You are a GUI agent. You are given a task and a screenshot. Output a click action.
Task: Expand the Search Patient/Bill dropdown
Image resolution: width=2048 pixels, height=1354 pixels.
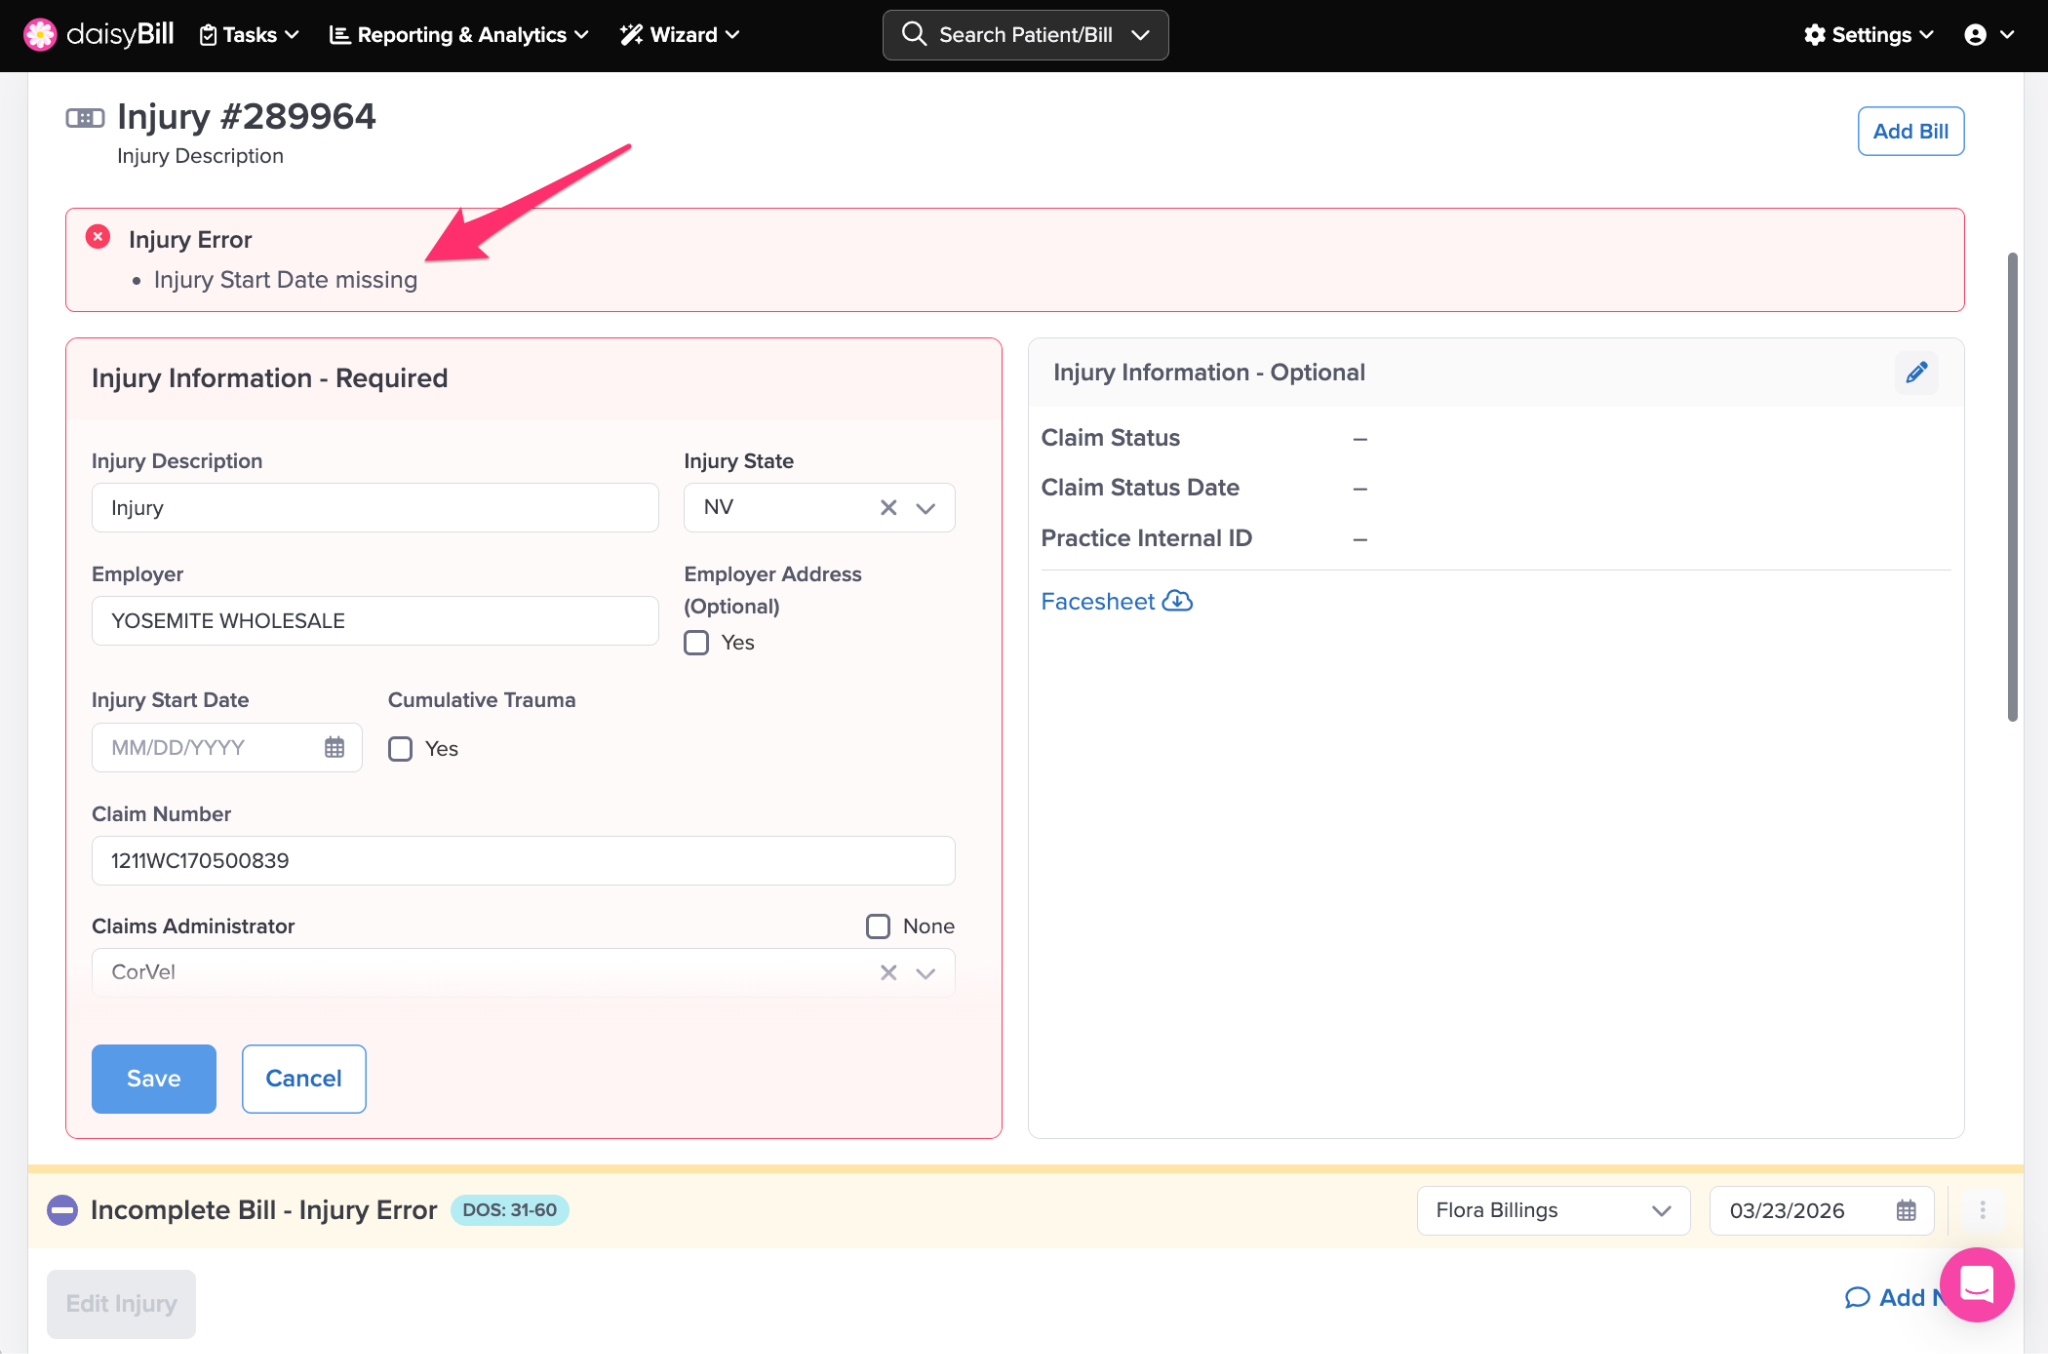1140,35
